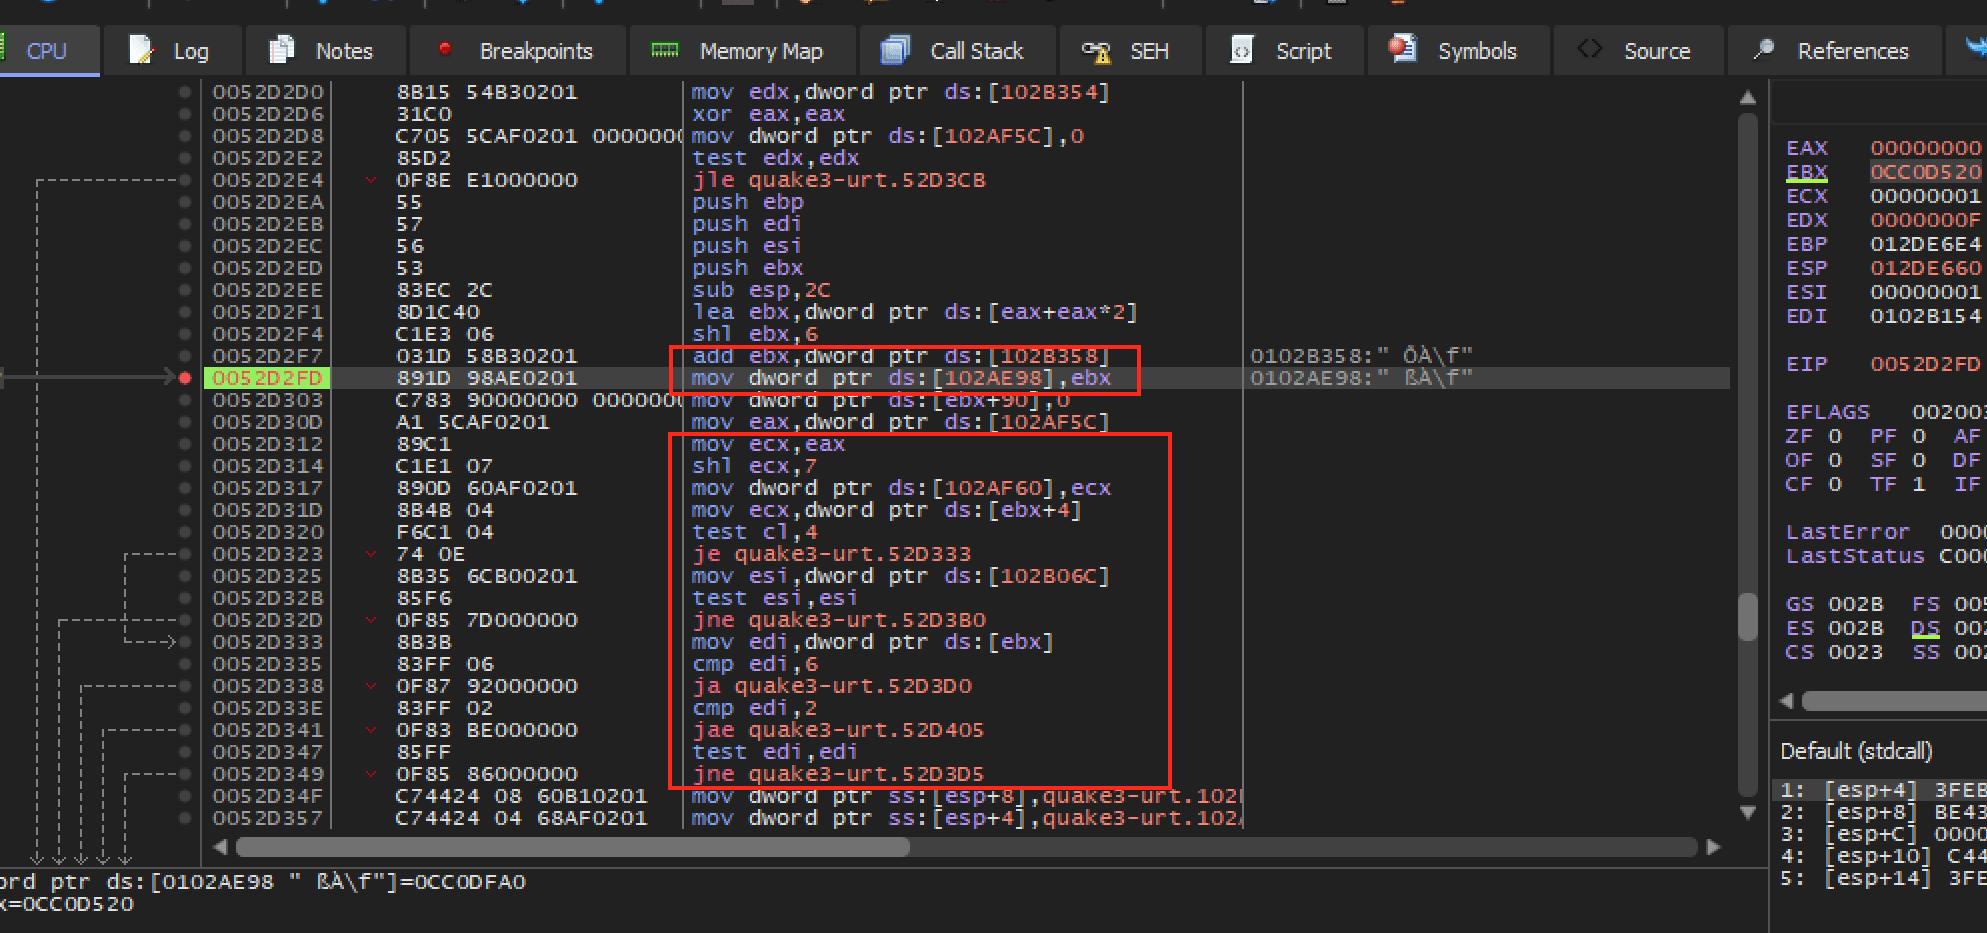Select the EFLAGS register label

1827,412
